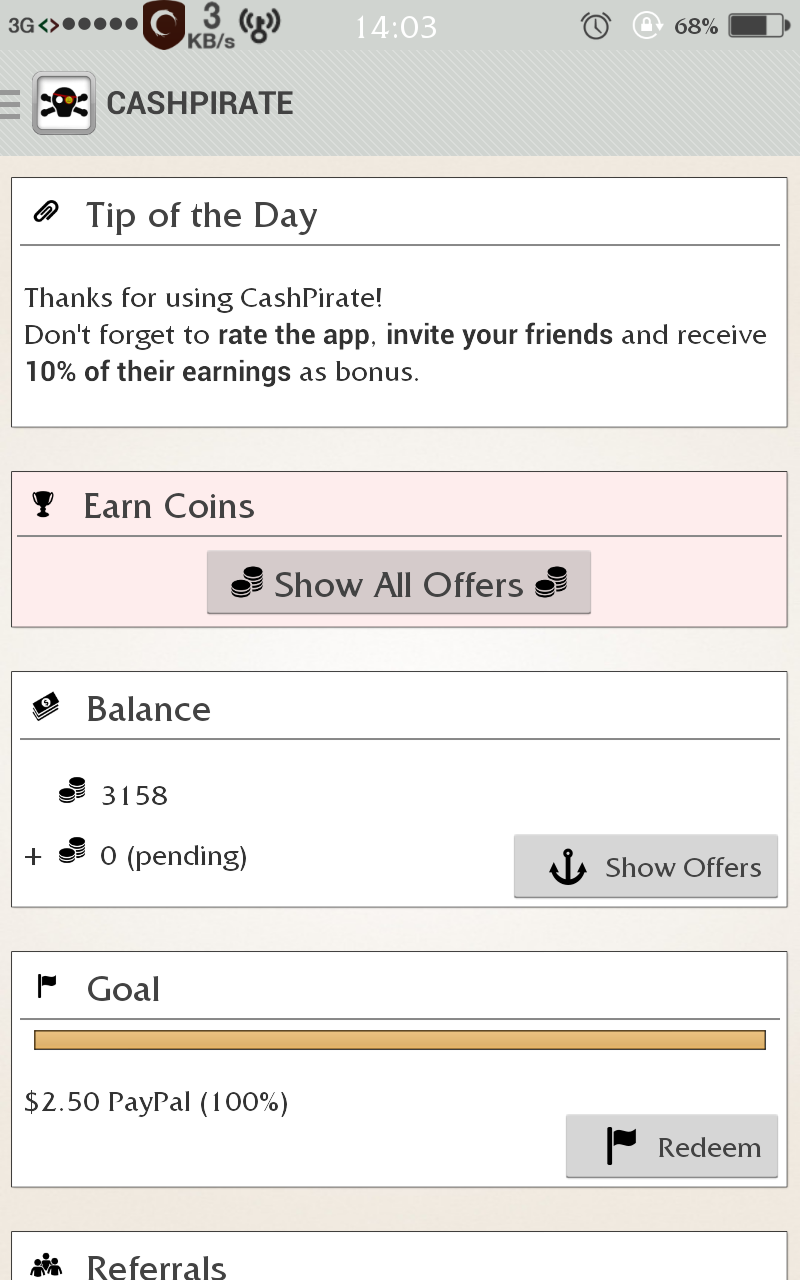This screenshot has height=1280, width=800.
Task: Click the $2.50 PayPal goal text
Action: [156, 1102]
